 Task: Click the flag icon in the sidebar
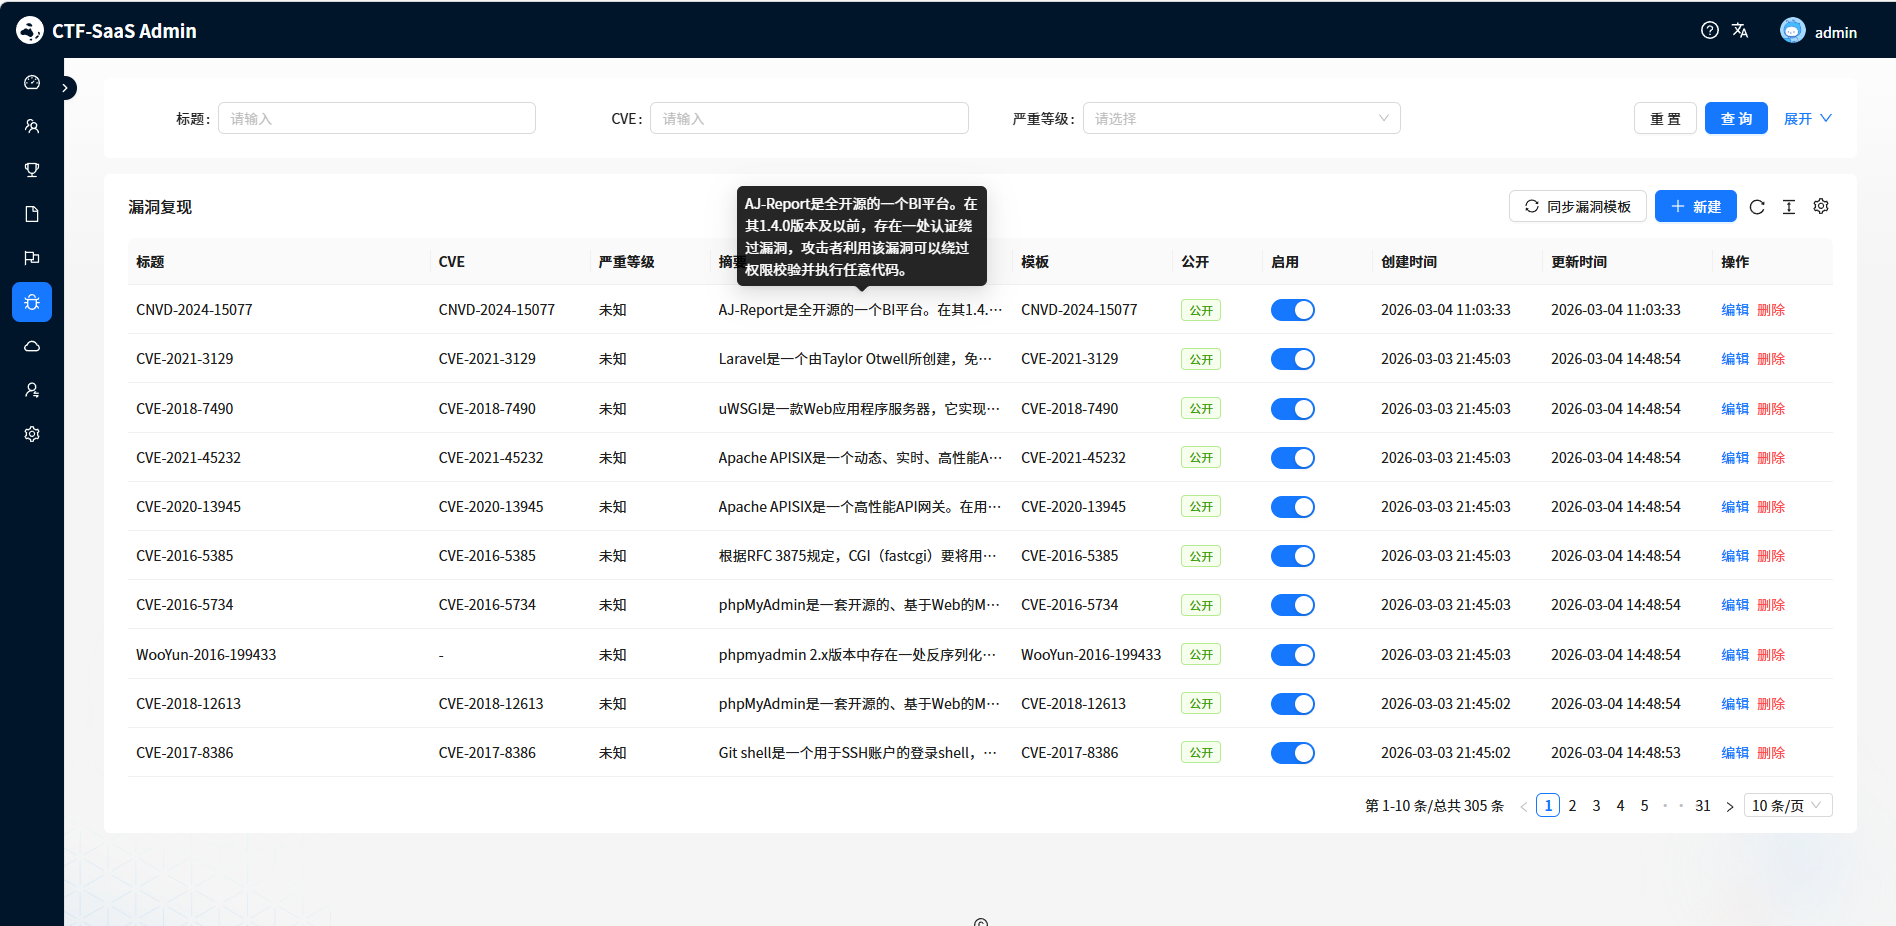click(x=32, y=258)
